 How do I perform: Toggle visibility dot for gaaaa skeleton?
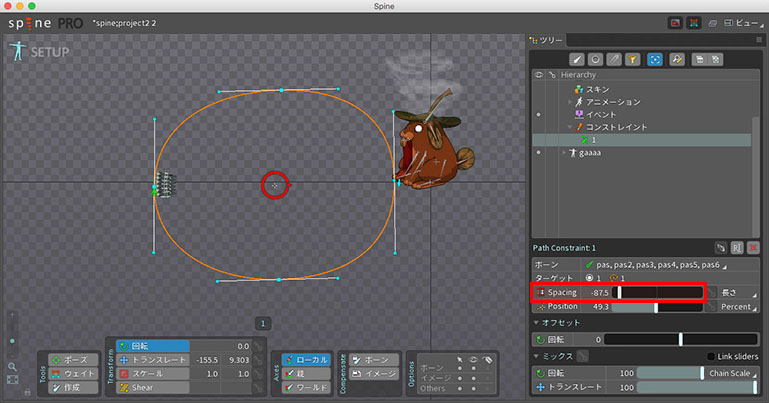click(x=538, y=152)
